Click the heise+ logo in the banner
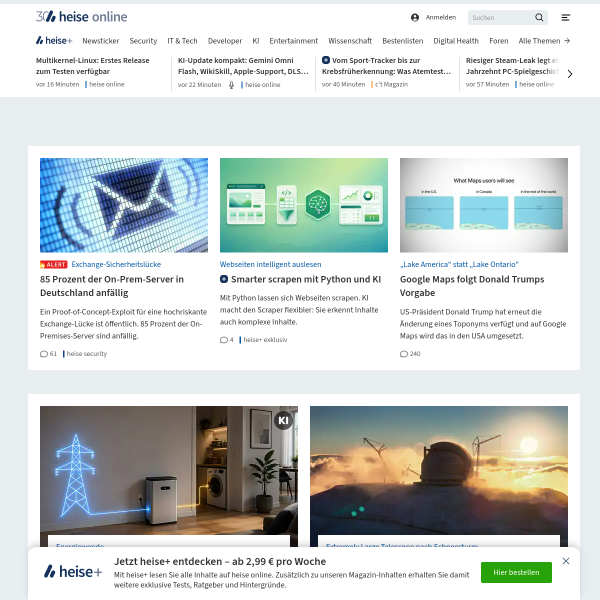Viewport: 600px width, 600px height. [x=73, y=572]
